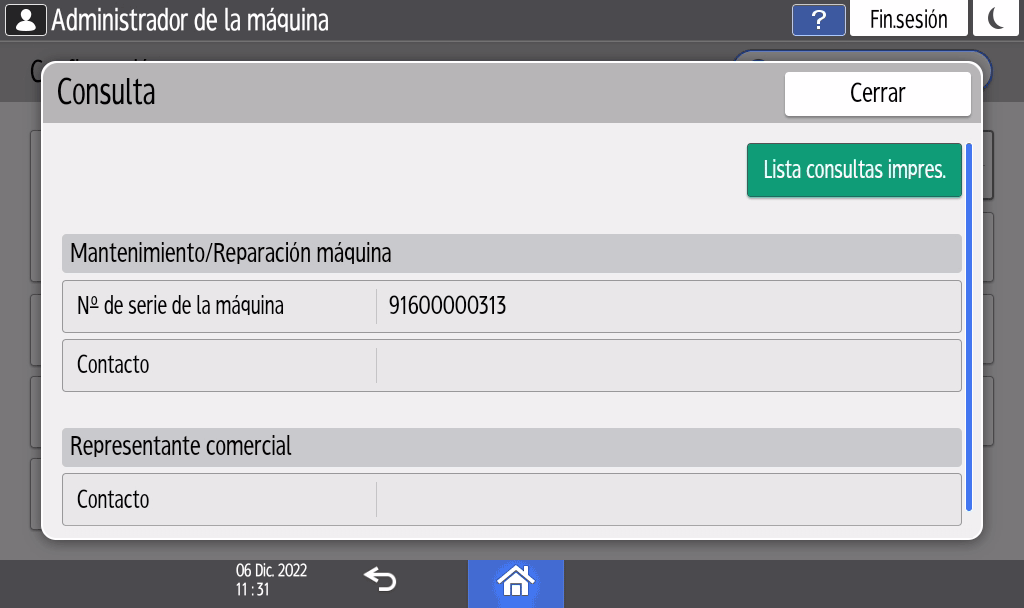Open help with the question mark button
This screenshot has height=608, width=1024.
click(818, 20)
